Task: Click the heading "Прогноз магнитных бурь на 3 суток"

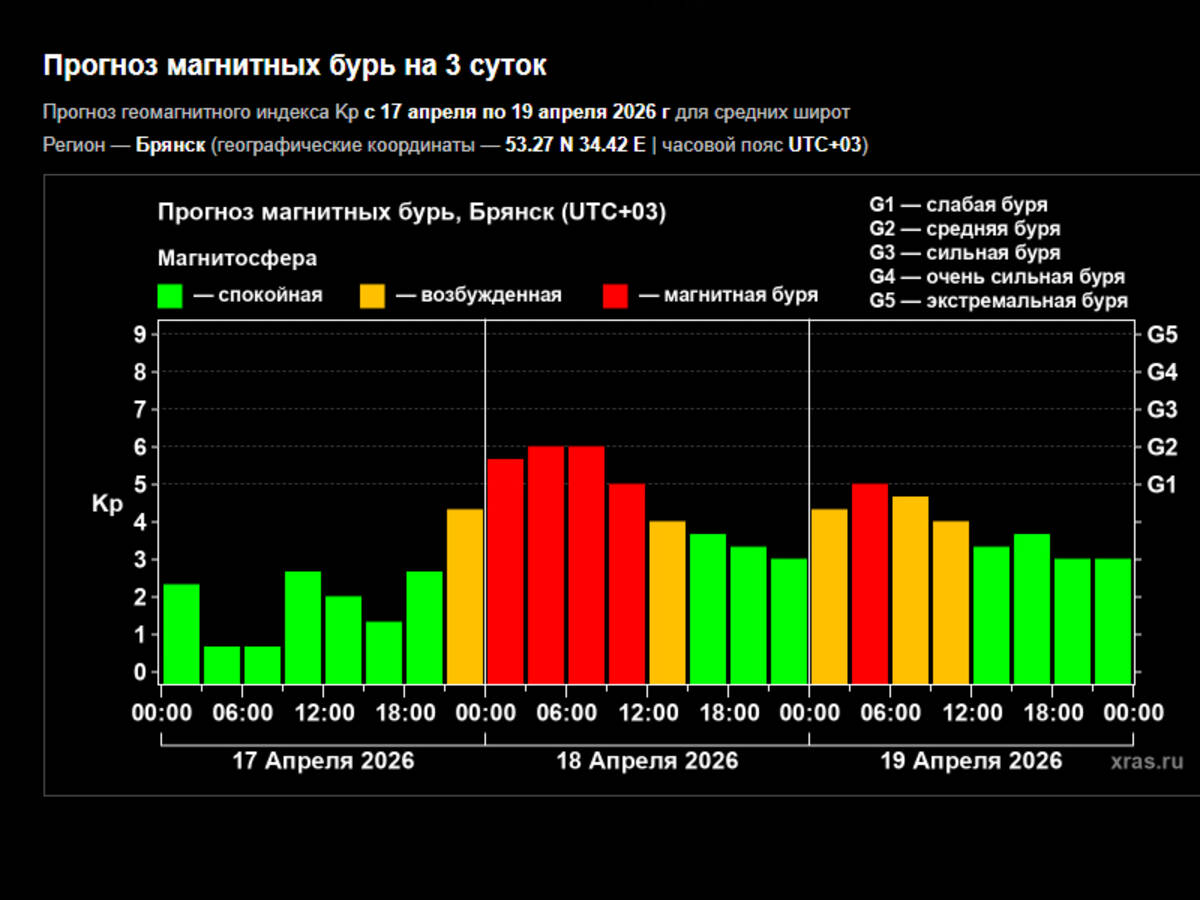Action: tap(295, 66)
